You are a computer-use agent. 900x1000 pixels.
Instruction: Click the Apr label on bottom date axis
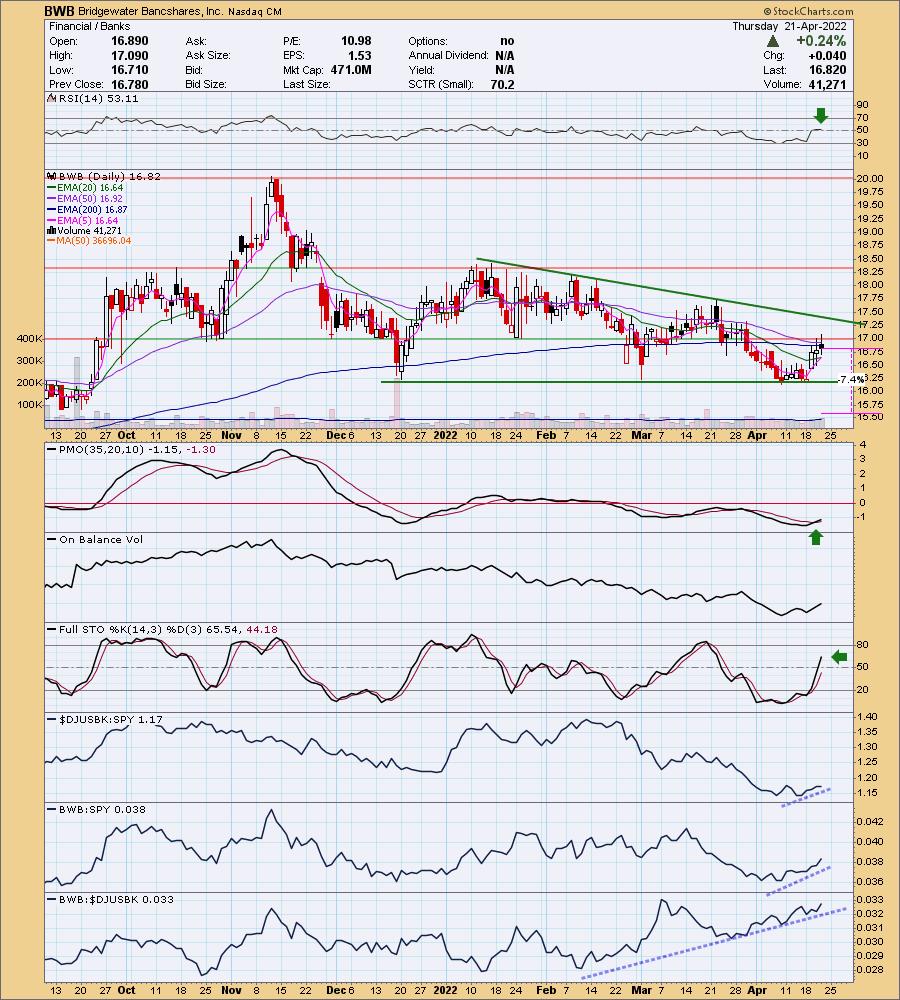click(x=757, y=990)
